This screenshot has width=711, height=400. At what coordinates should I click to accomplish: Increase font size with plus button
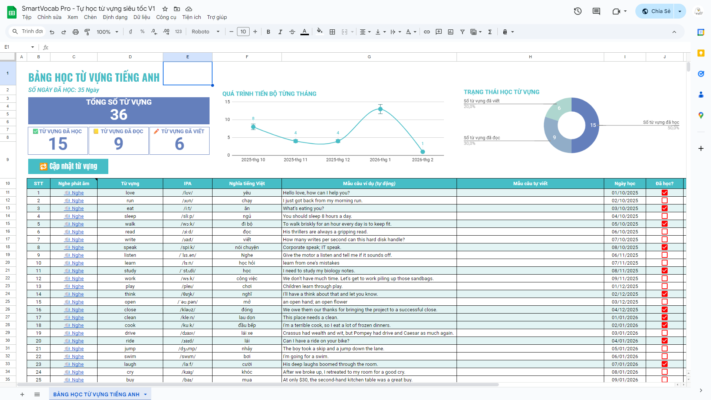(255, 31)
